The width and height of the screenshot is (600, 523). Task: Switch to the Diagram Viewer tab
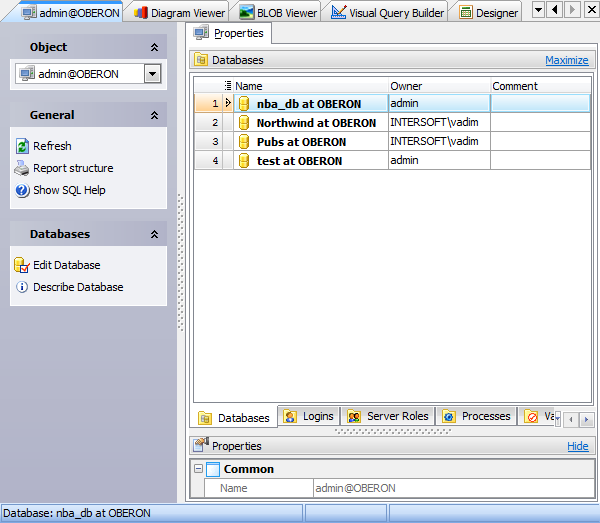click(178, 13)
